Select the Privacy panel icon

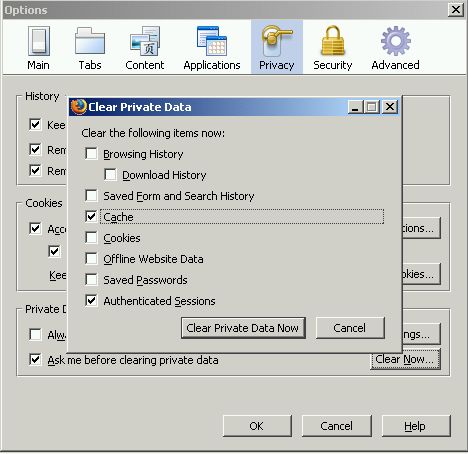click(x=277, y=41)
